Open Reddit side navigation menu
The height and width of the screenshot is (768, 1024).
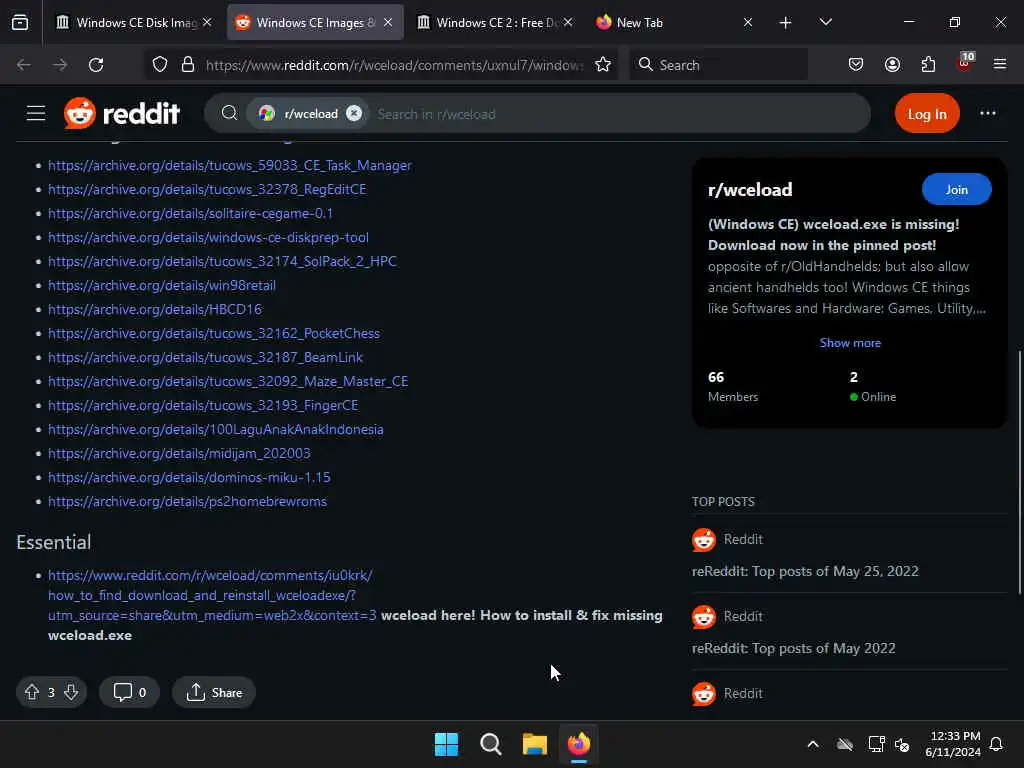pos(36,114)
